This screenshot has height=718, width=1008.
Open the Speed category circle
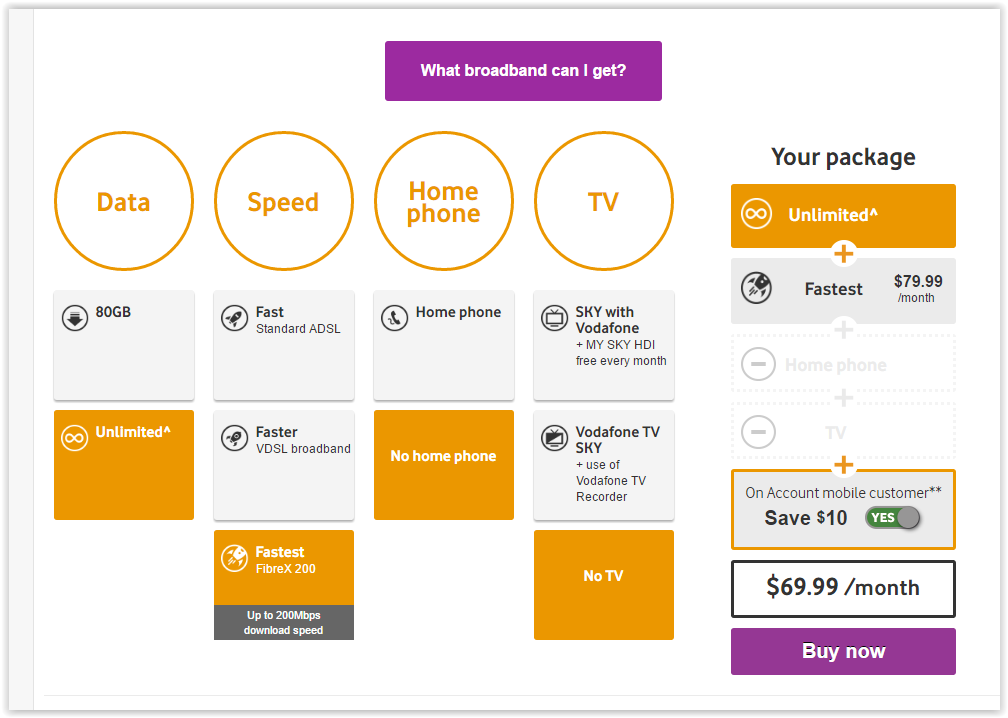(x=284, y=201)
